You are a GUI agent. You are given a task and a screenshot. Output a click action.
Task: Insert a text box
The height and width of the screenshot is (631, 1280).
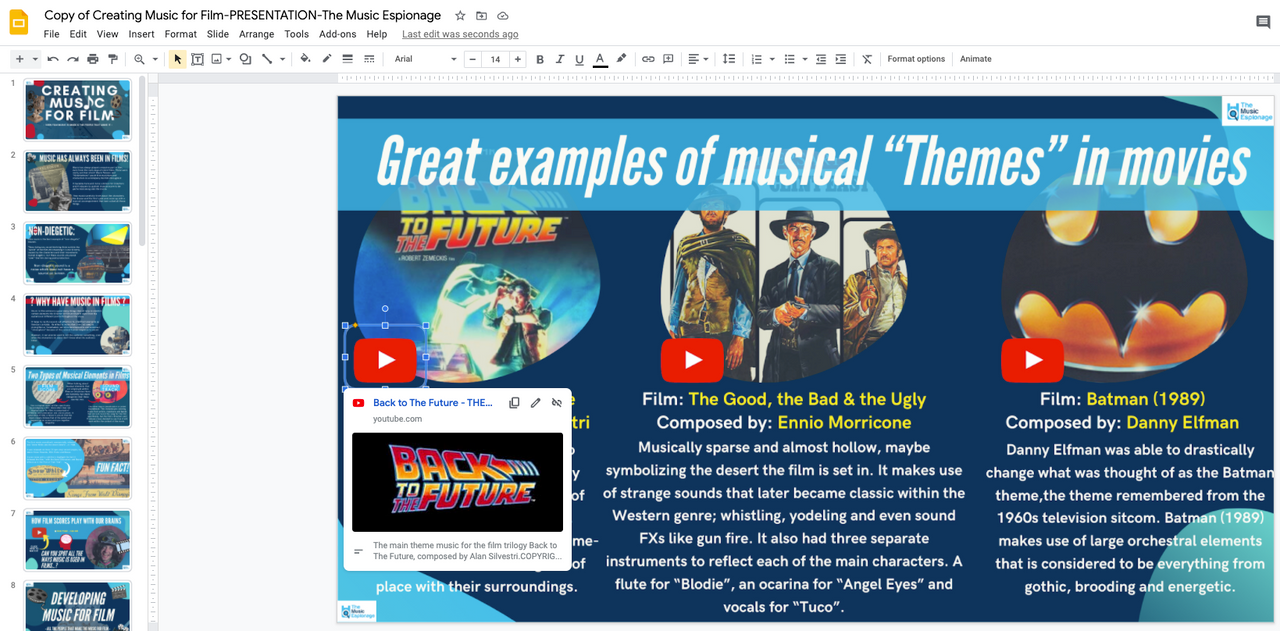click(x=197, y=59)
